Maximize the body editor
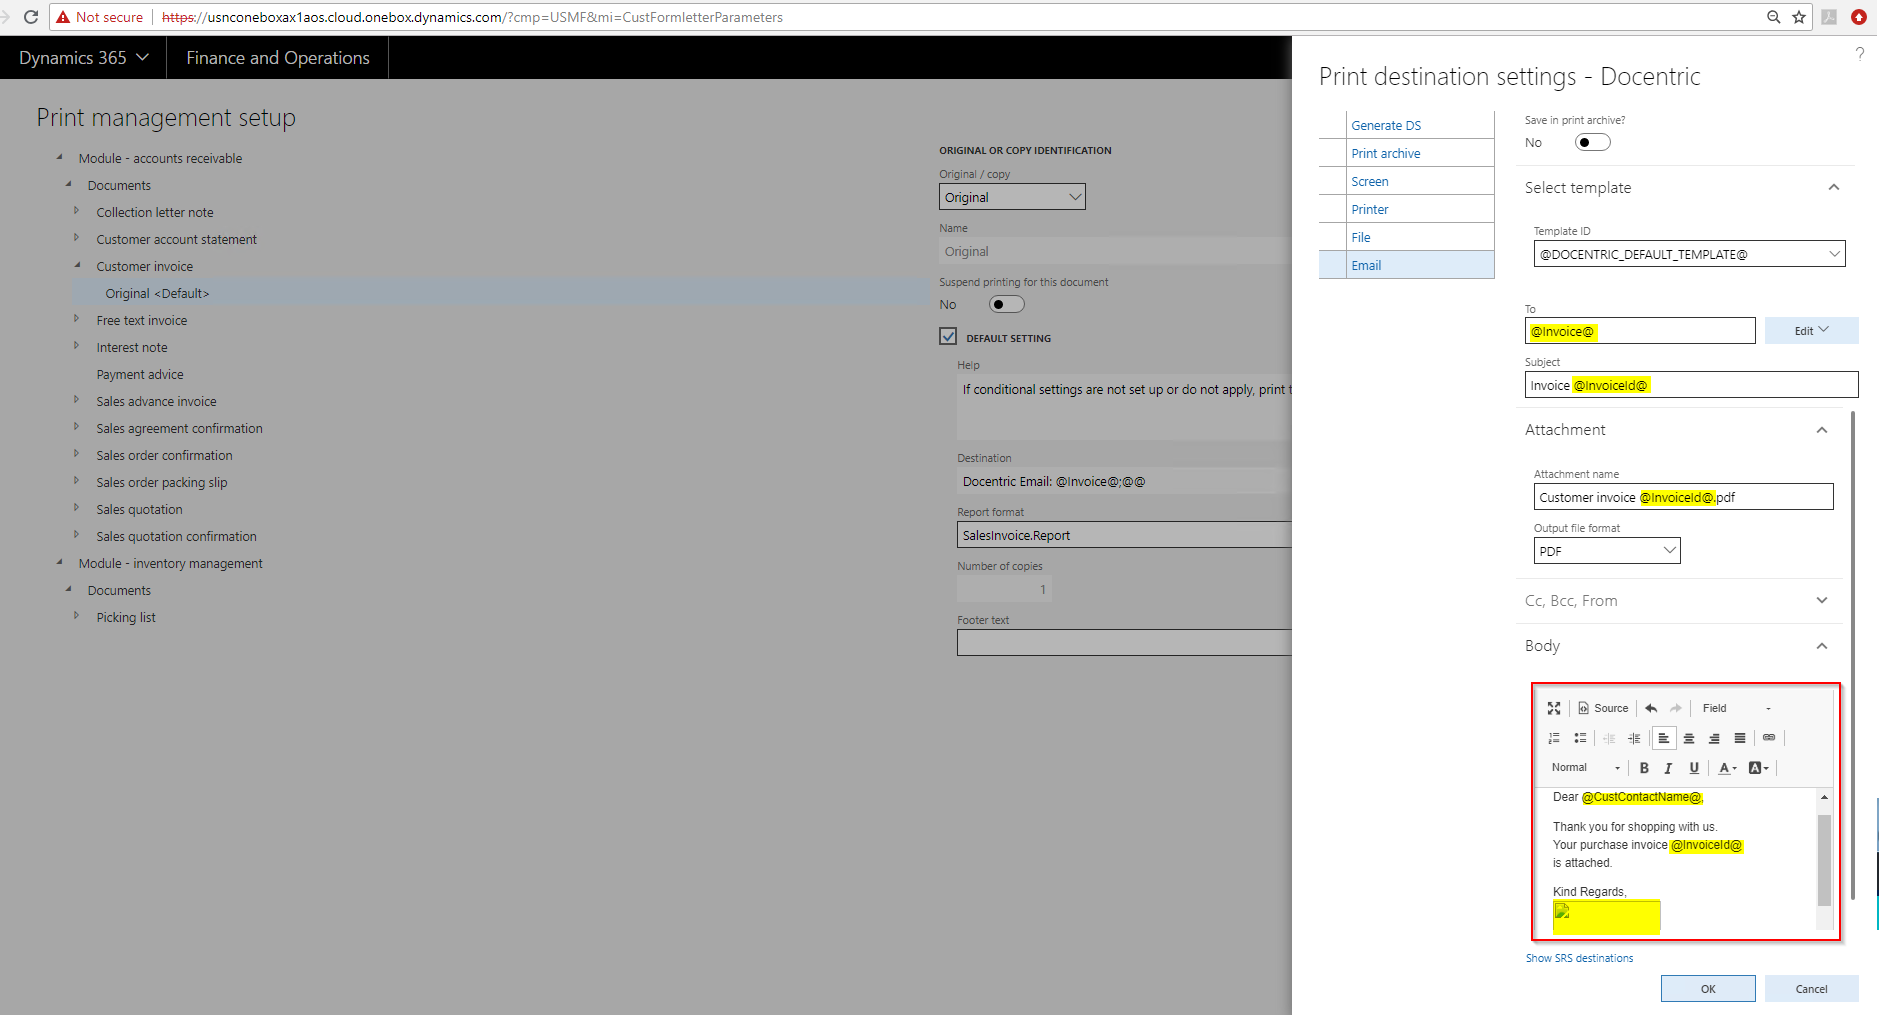Viewport: 1879px width, 1015px height. click(x=1554, y=708)
